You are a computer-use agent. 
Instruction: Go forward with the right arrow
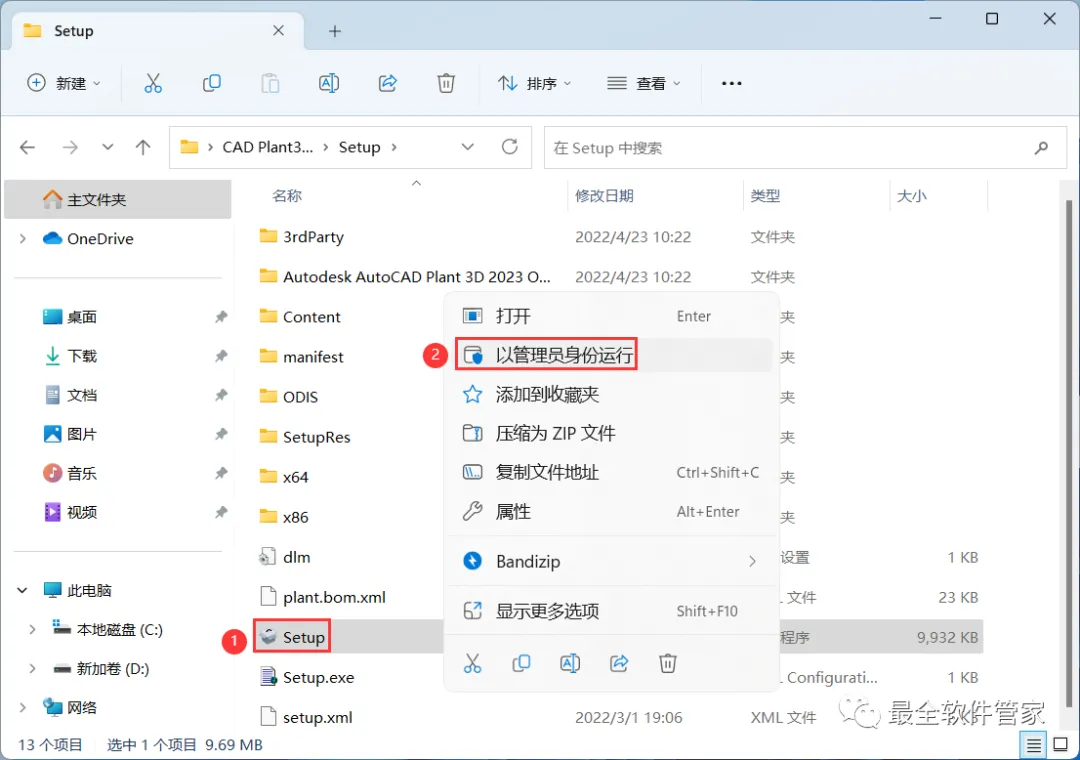70,147
